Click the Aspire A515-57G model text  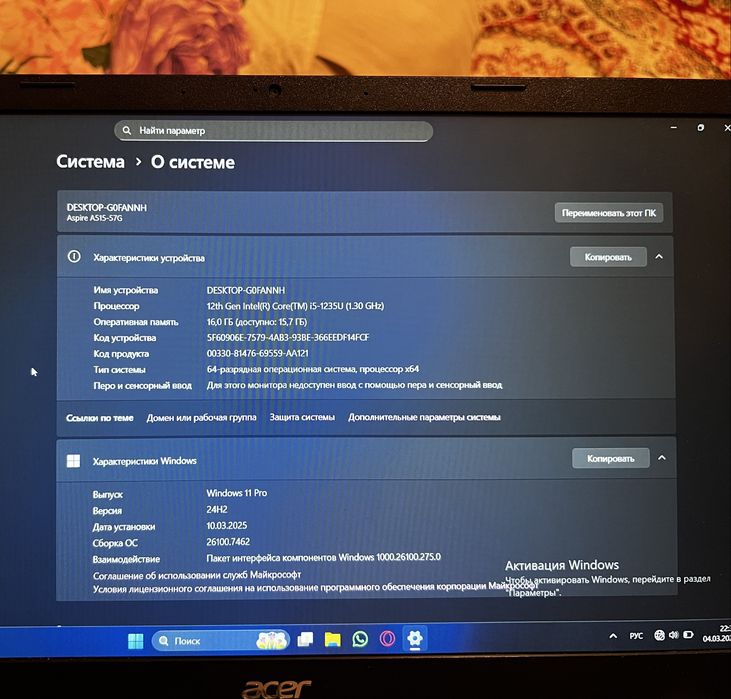coord(95,218)
